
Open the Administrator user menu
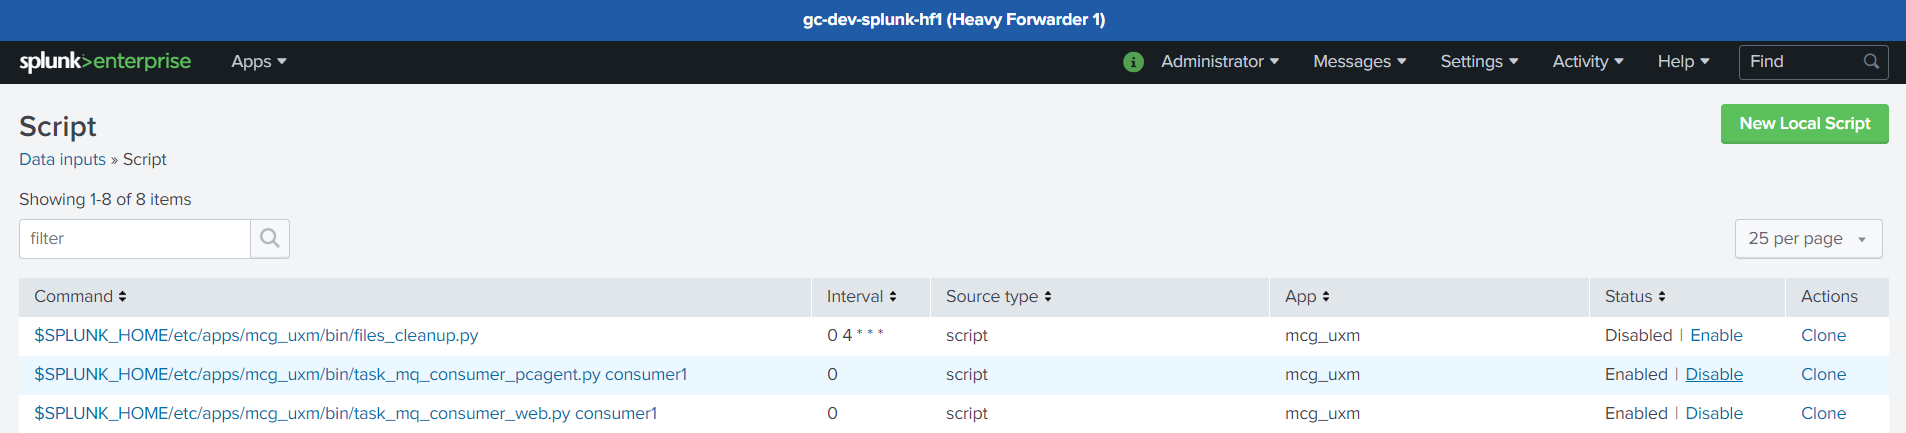1219,62
